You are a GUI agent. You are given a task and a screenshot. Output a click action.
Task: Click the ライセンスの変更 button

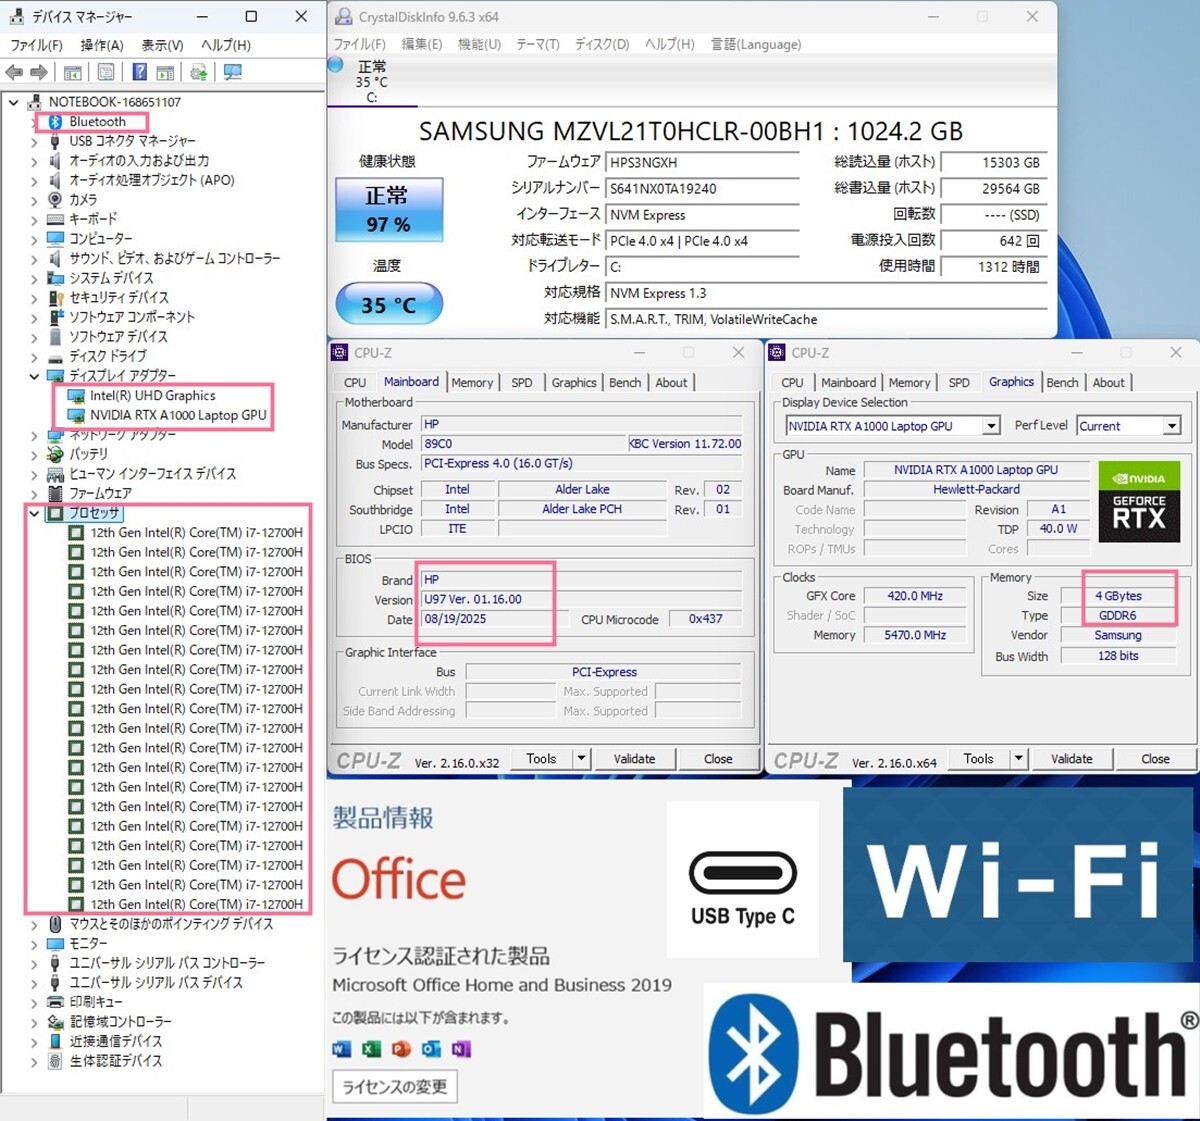[394, 1087]
